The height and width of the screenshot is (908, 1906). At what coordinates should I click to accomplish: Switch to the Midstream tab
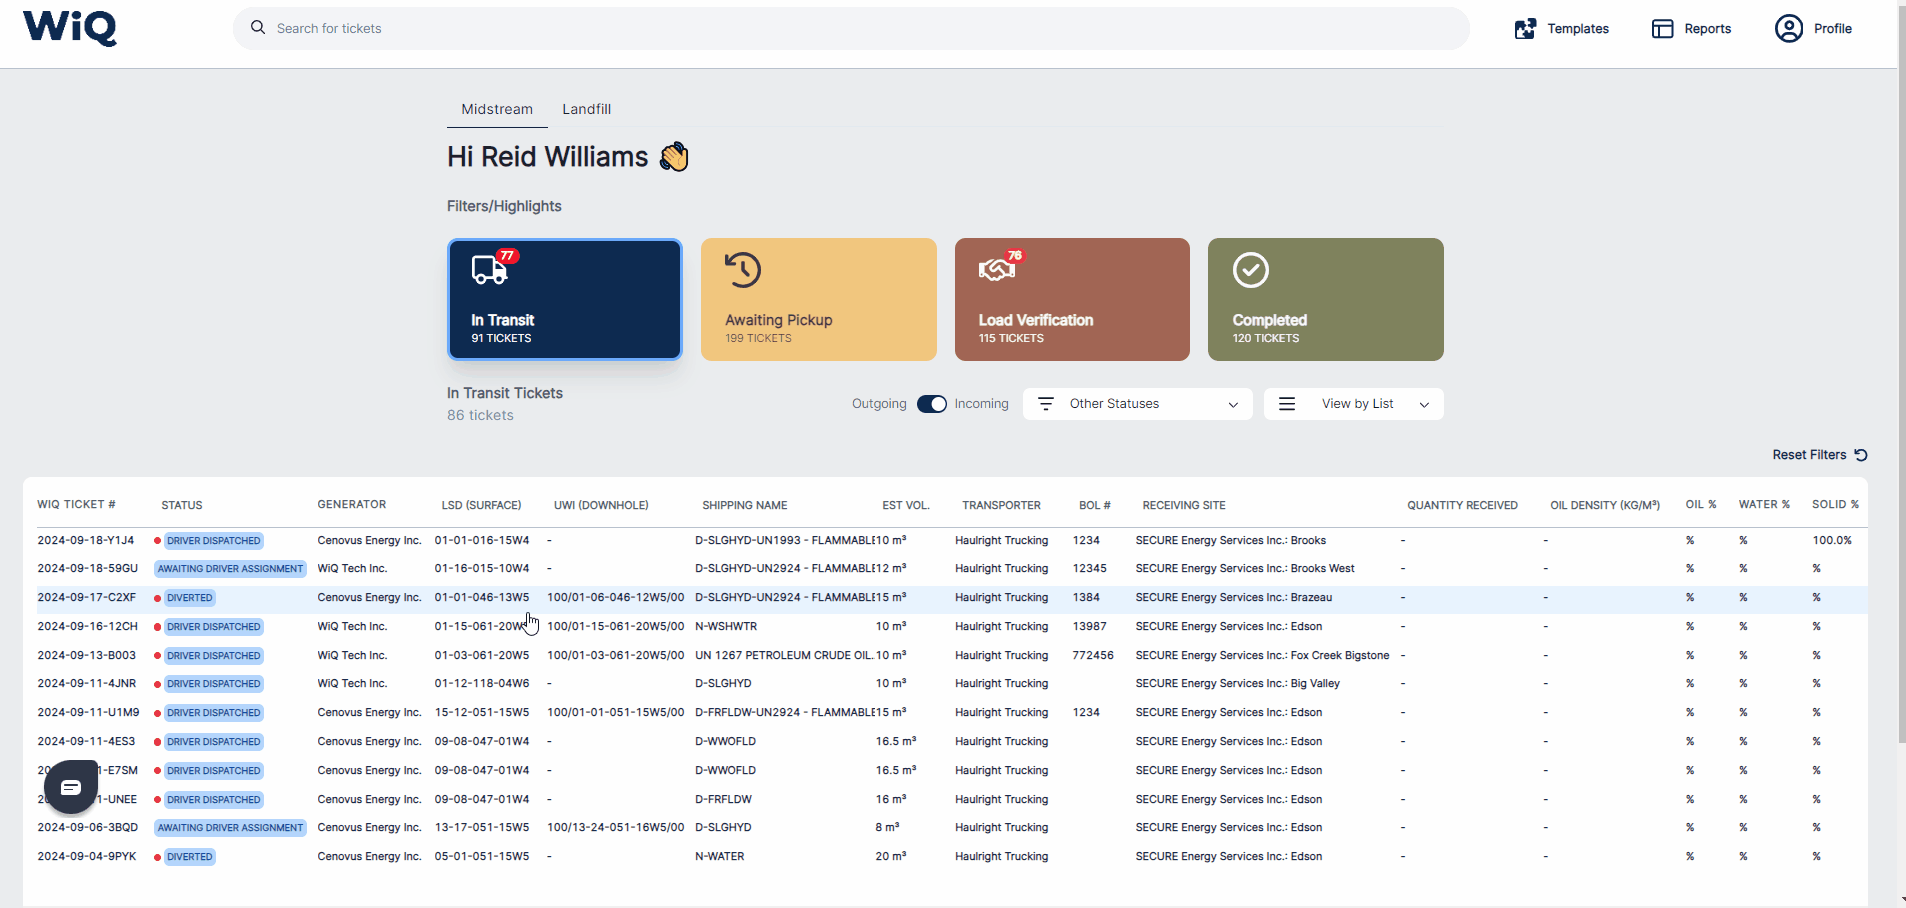pos(497,109)
